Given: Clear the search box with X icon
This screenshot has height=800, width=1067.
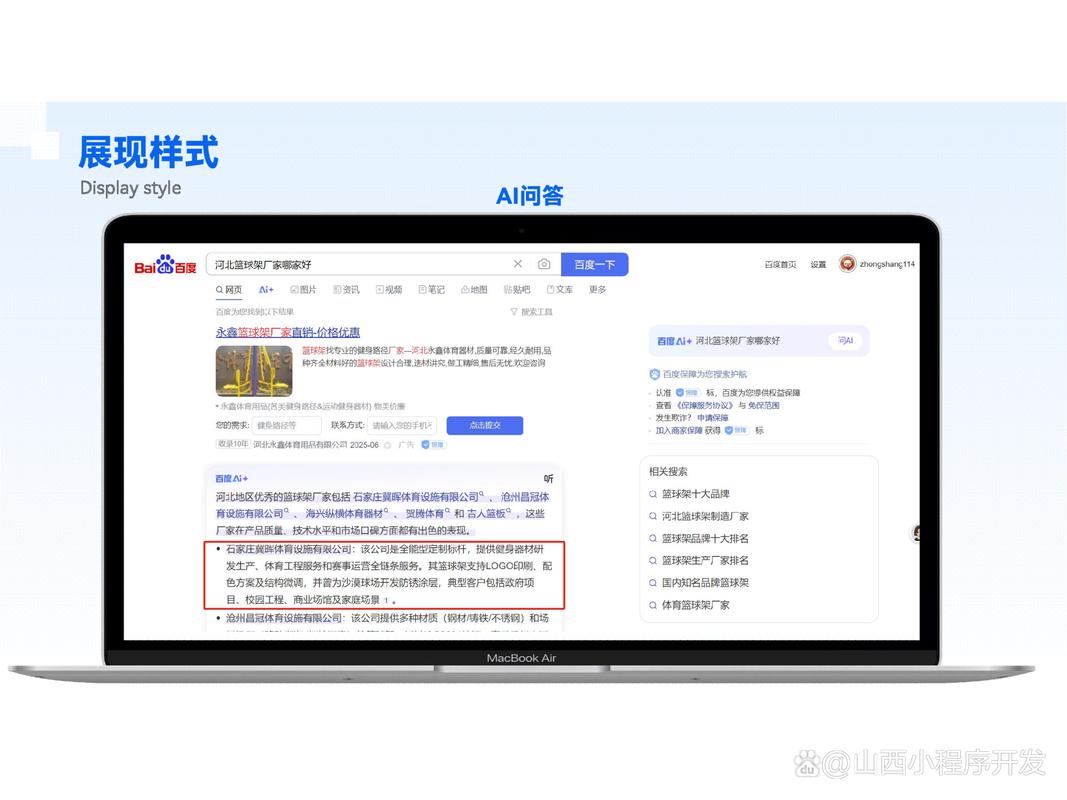Looking at the screenshot, I should pyautogui.click(x=518, y=264).
